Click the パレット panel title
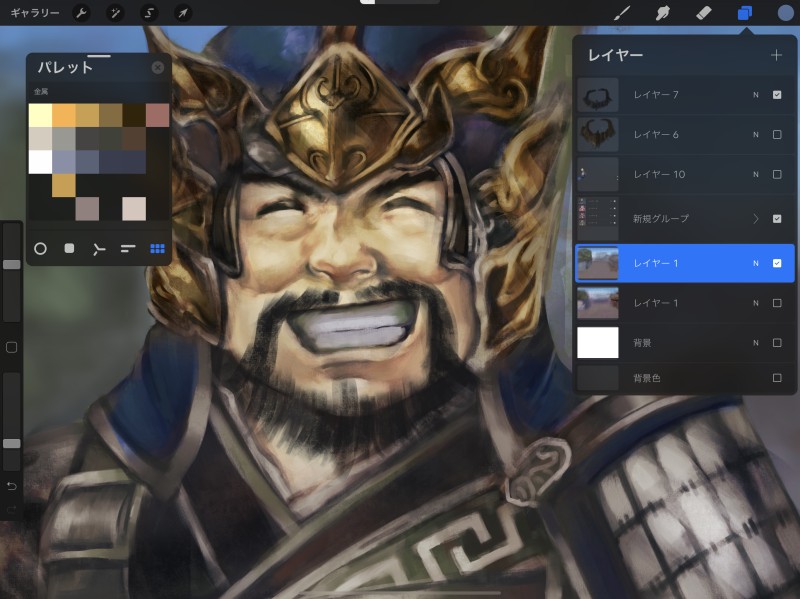Viewport: 800px width, 599px height. click(x=65, y=67)
